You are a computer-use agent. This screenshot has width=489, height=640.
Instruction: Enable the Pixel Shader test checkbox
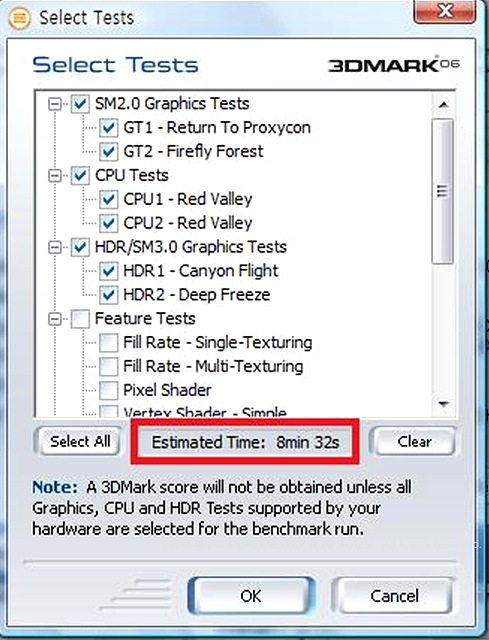[x=109, y=390]
